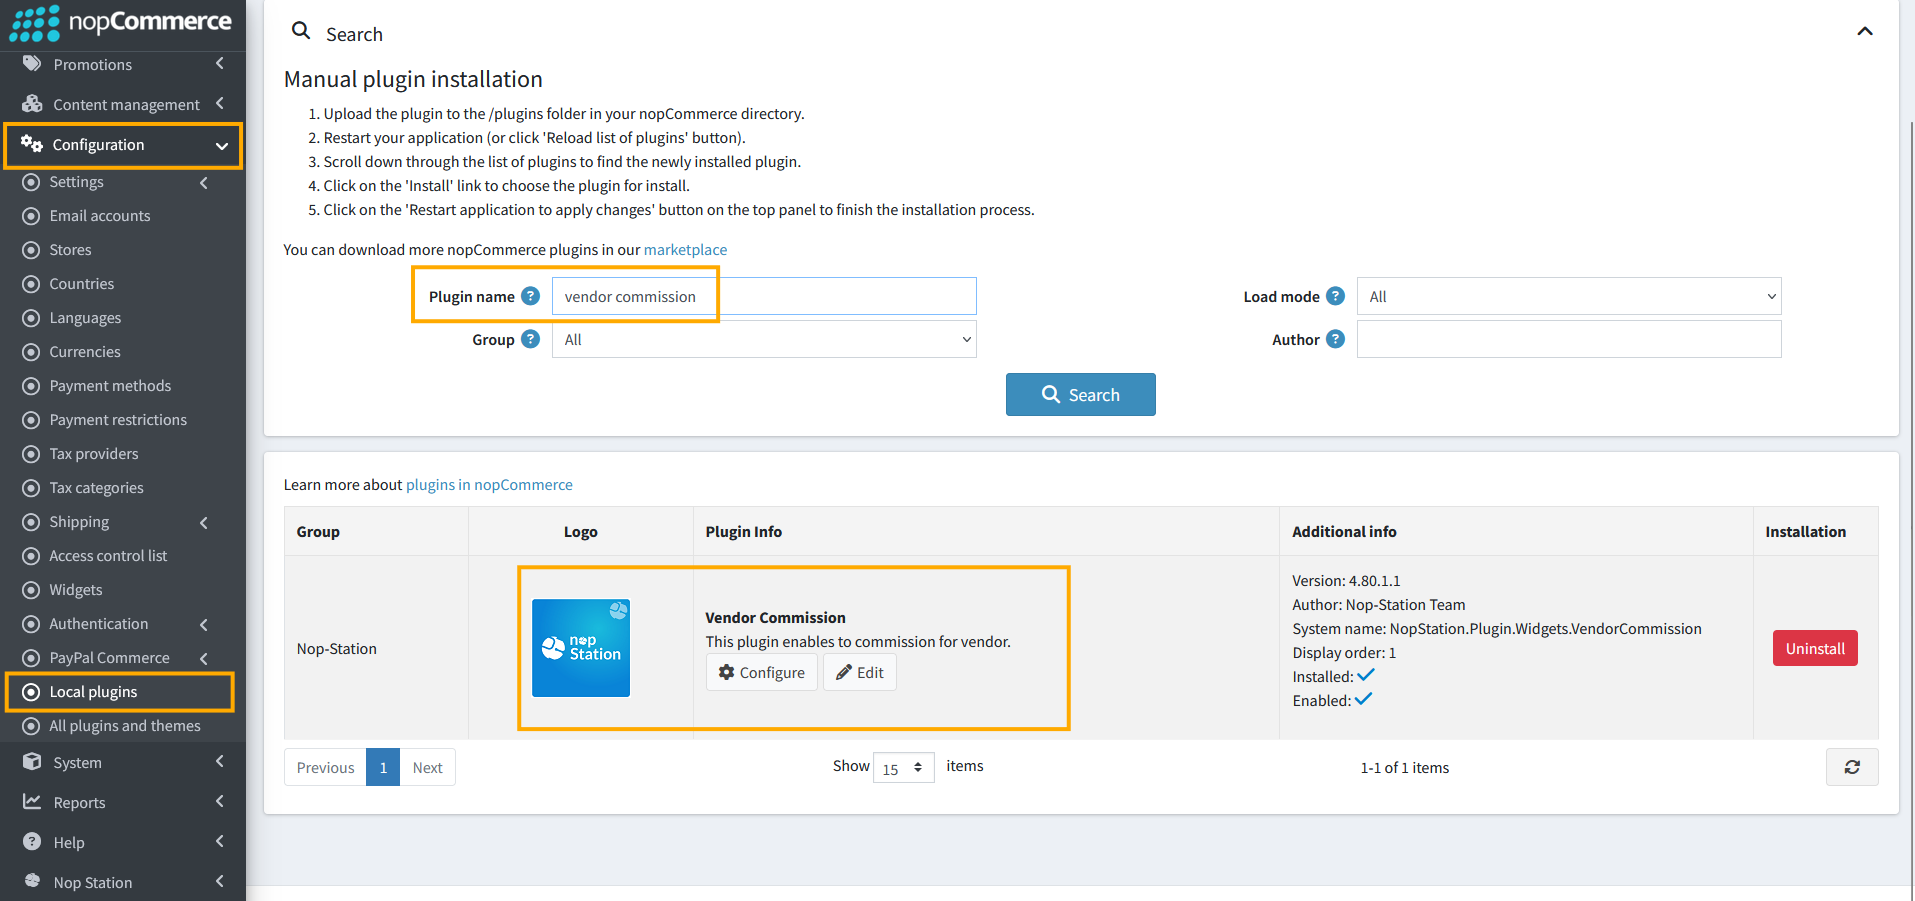Click the search magnifier icon in panel header
1915x901 pixels.
301,31
